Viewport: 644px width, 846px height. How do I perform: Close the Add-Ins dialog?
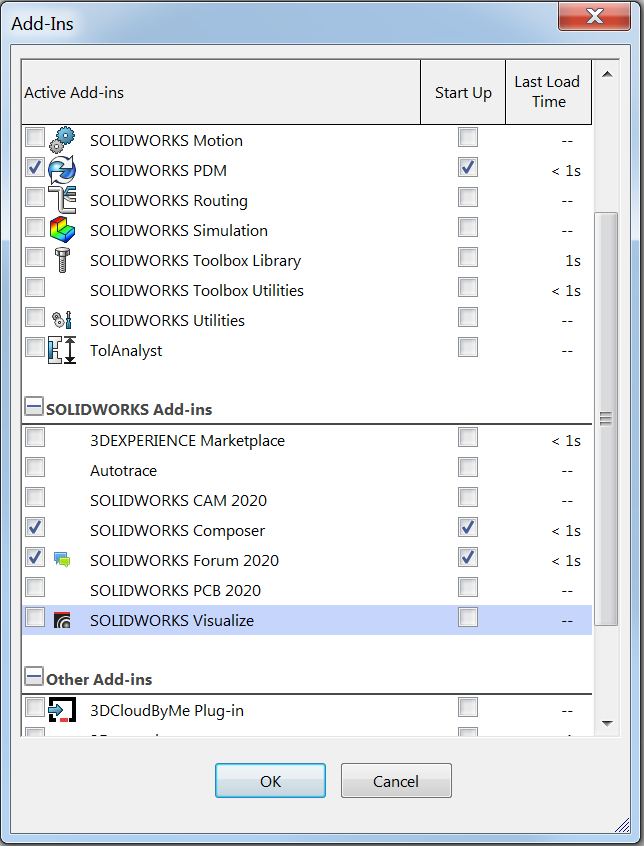pos(594,16)
